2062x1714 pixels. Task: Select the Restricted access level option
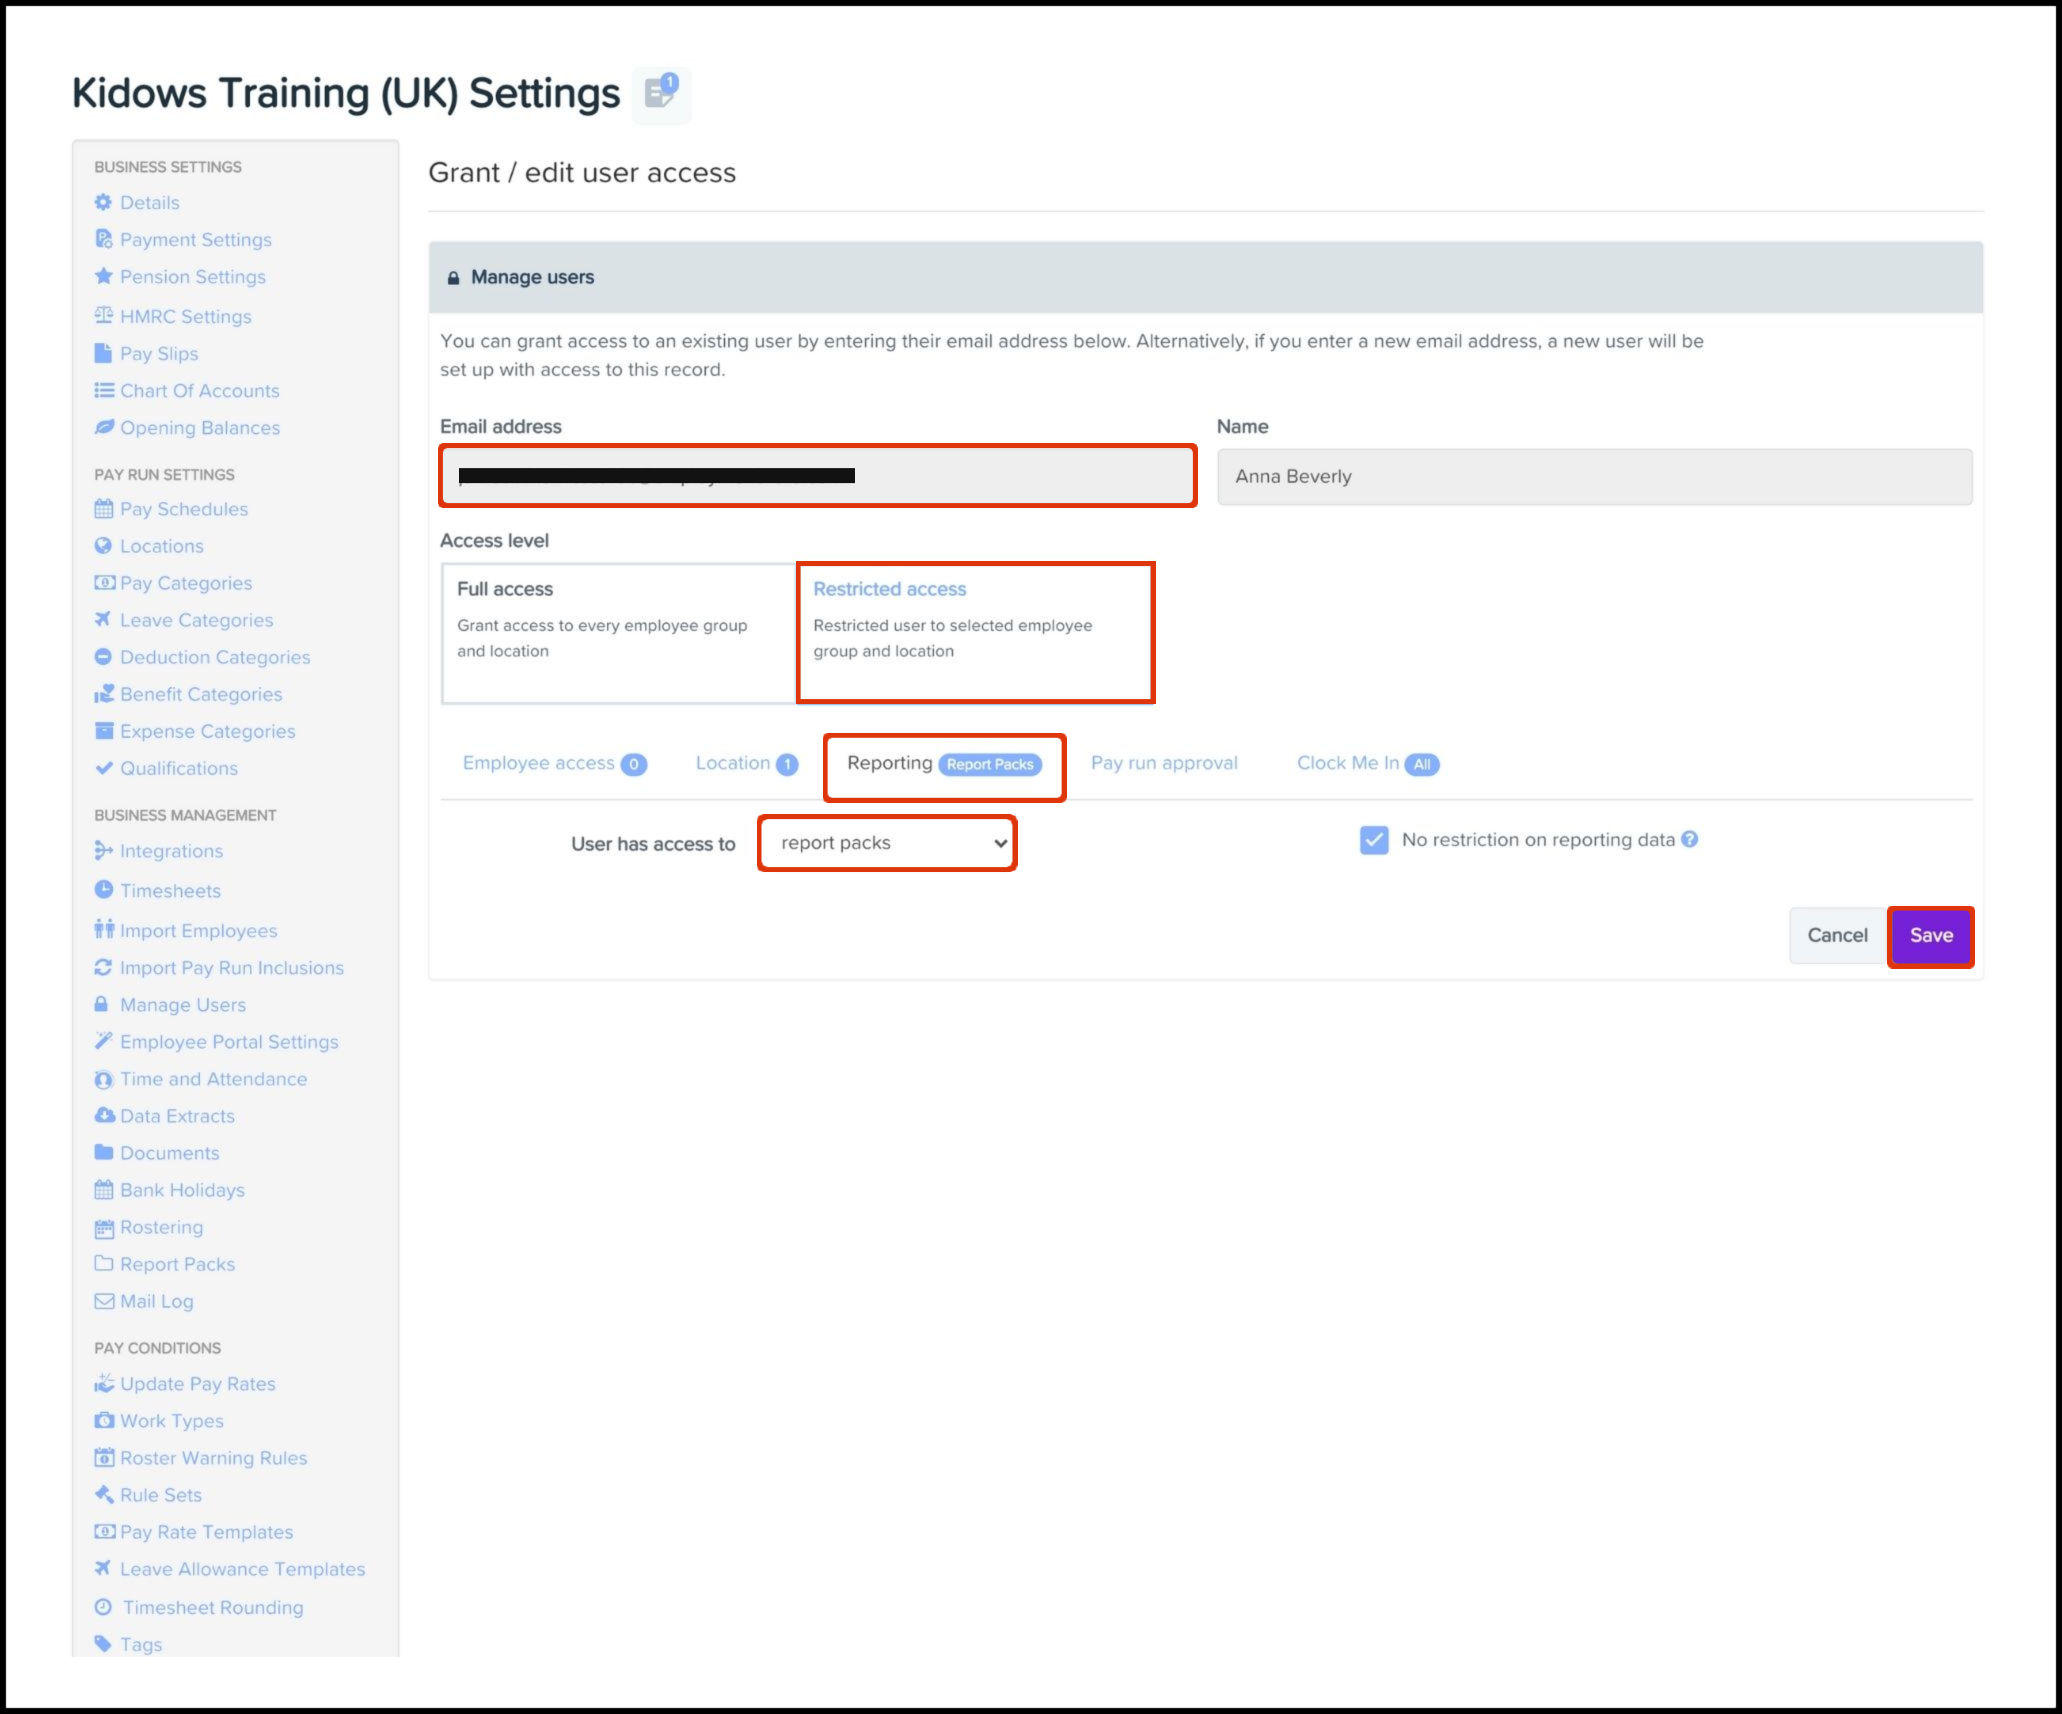975,633
